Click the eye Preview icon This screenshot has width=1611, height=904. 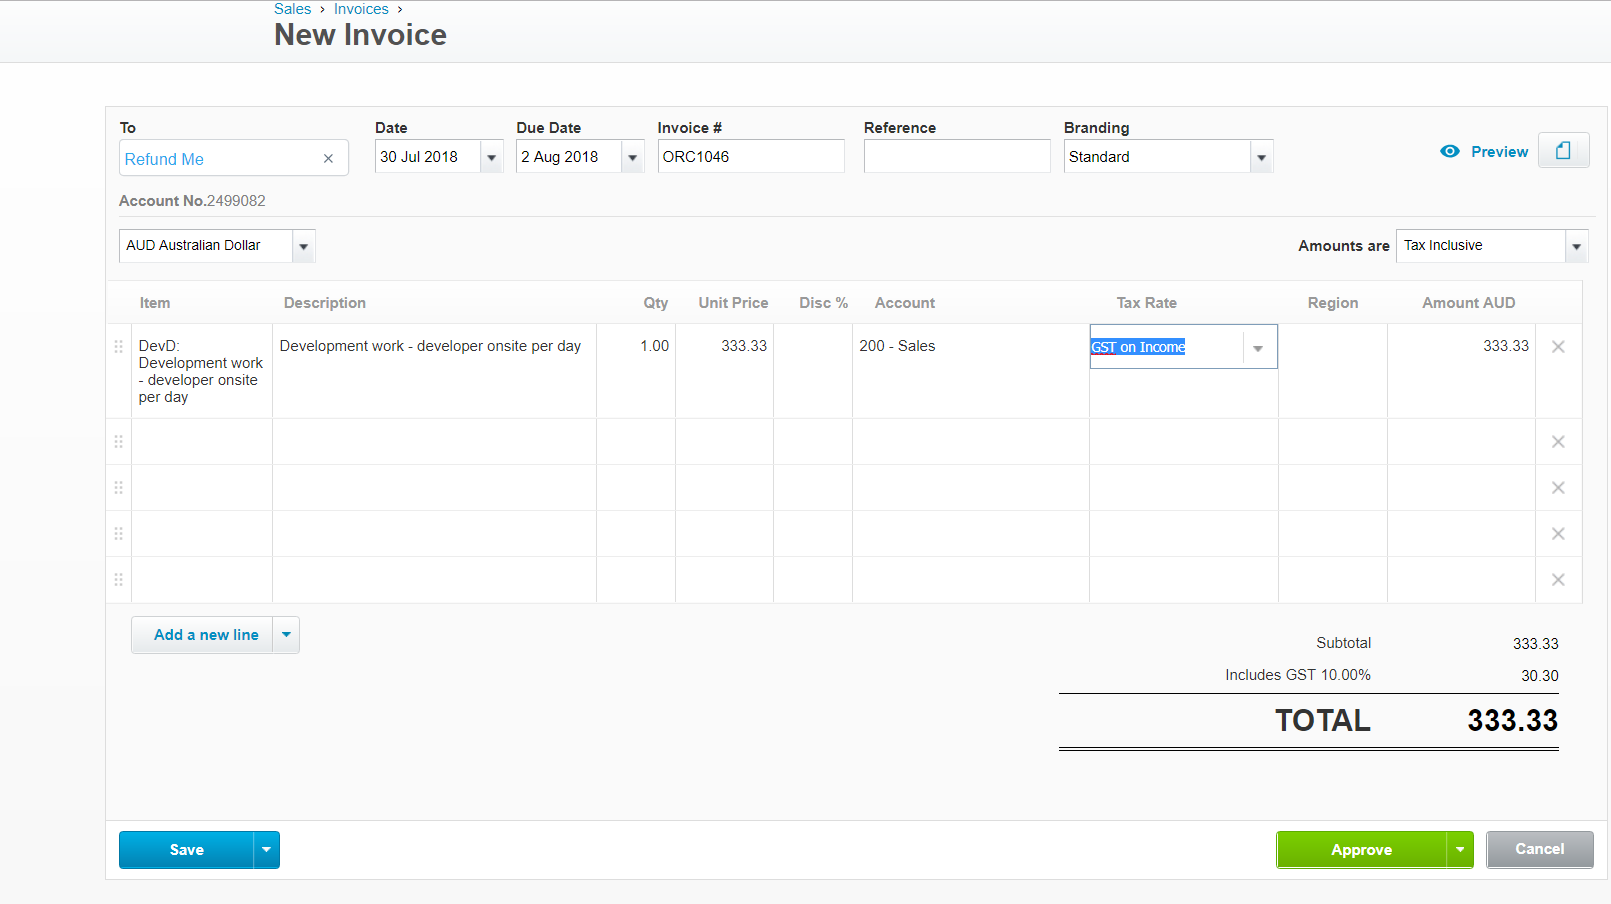point(1449,152)
